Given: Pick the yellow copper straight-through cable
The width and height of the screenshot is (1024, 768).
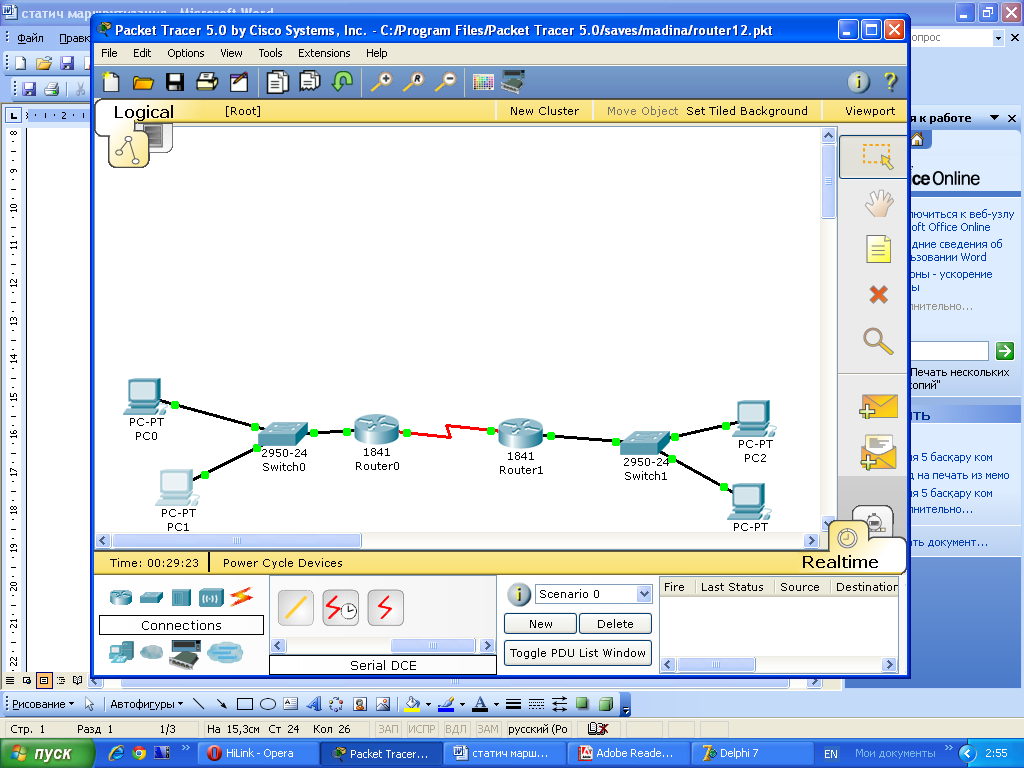Looking at the screenshot, I should pyautogui.click(x=296, y=607).
